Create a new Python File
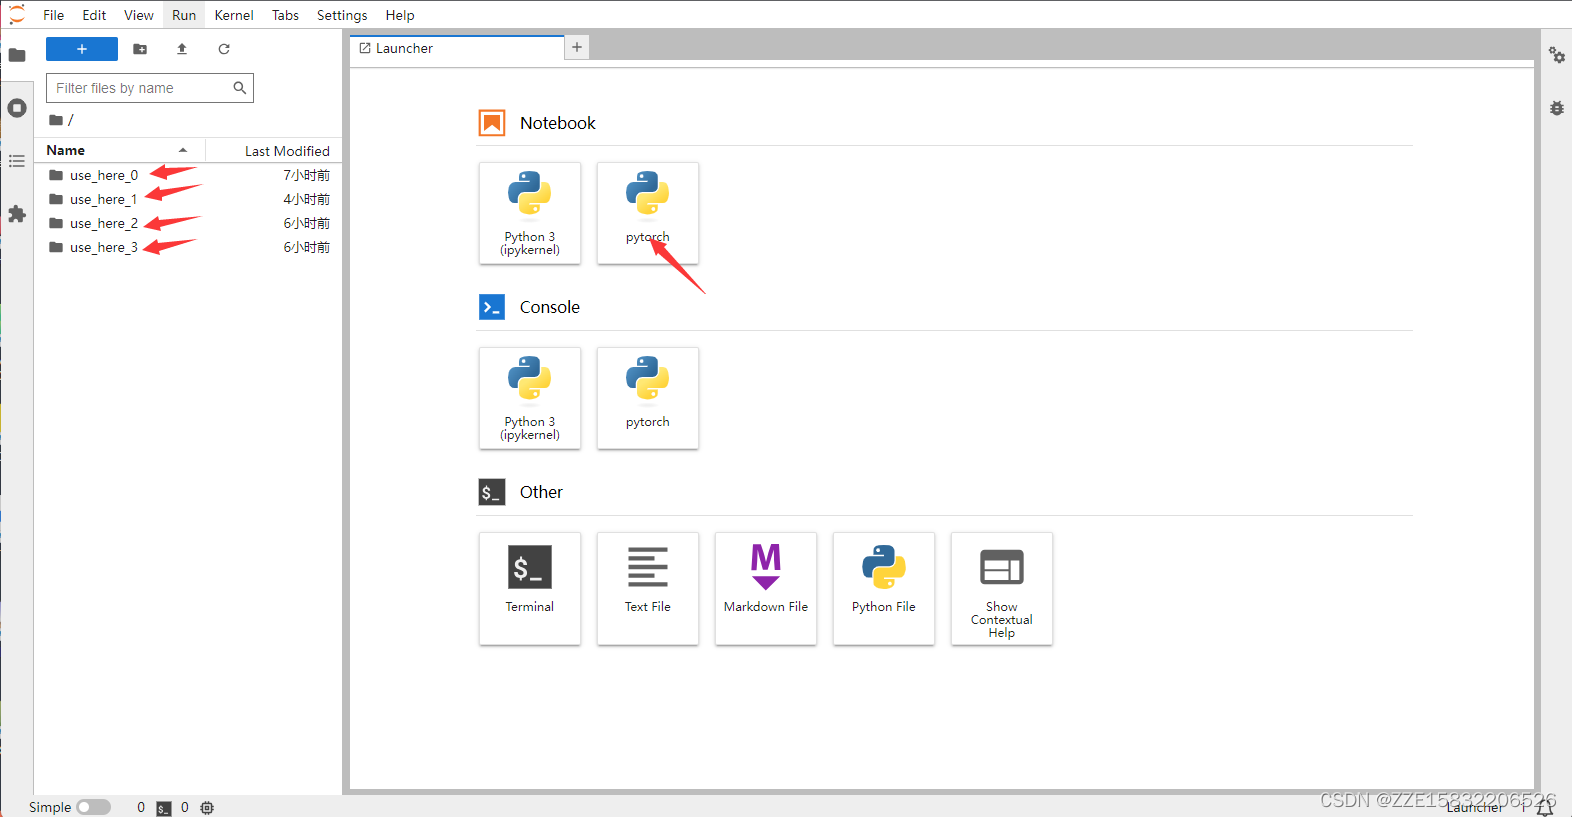 pos(884,588)
